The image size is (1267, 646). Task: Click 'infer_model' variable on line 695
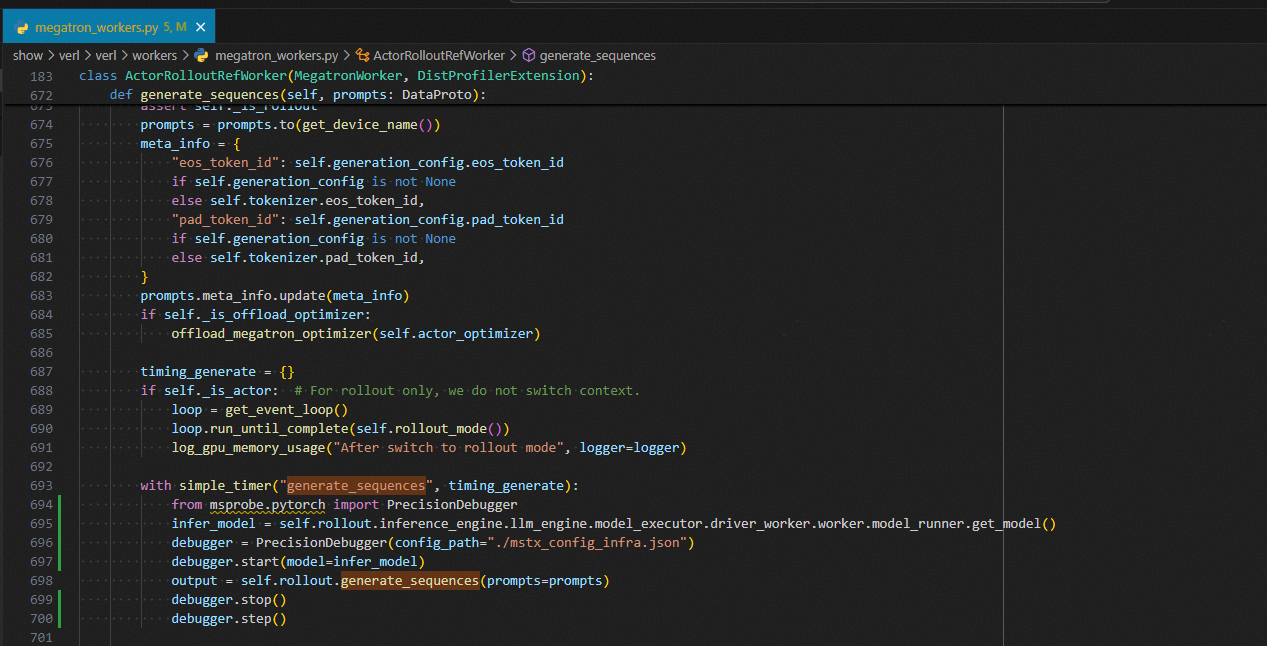click(213, 524)
